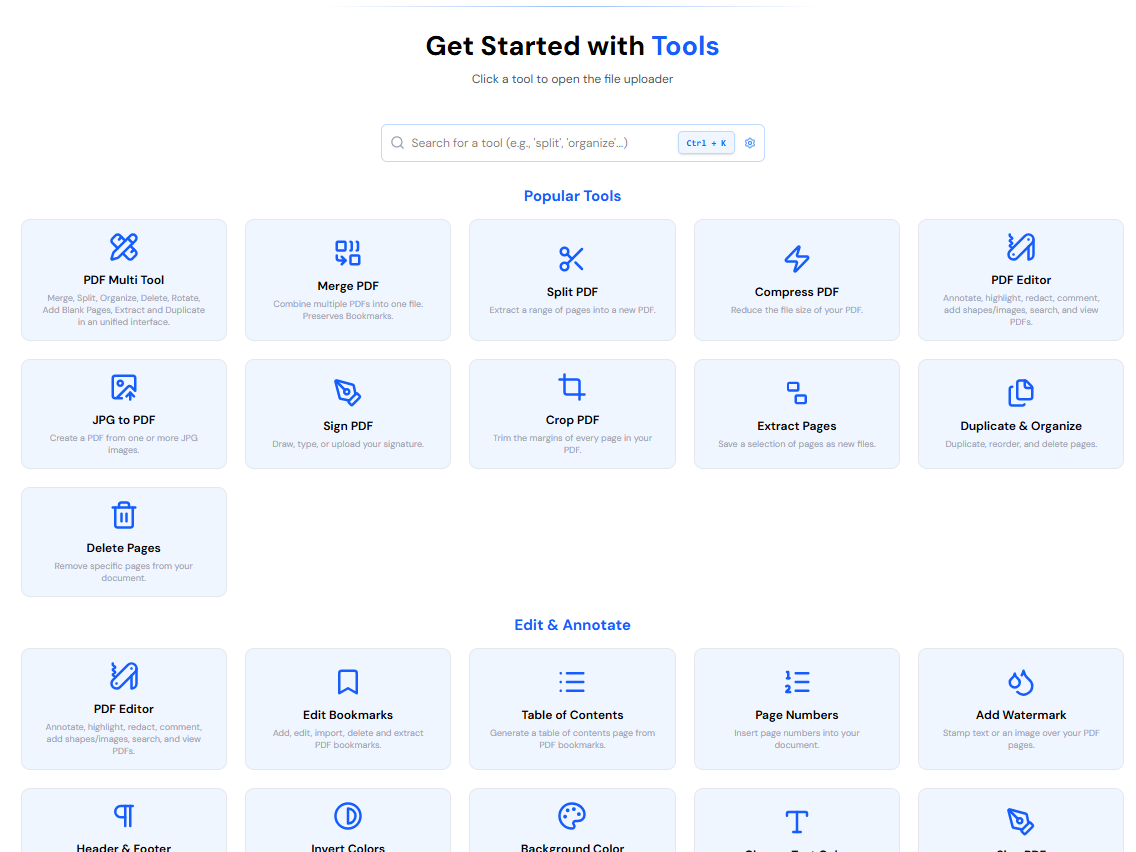Select the Merge PDF tool
Image resolution: width=1136 pixels, height=852 pixels.
click(347, 280)
